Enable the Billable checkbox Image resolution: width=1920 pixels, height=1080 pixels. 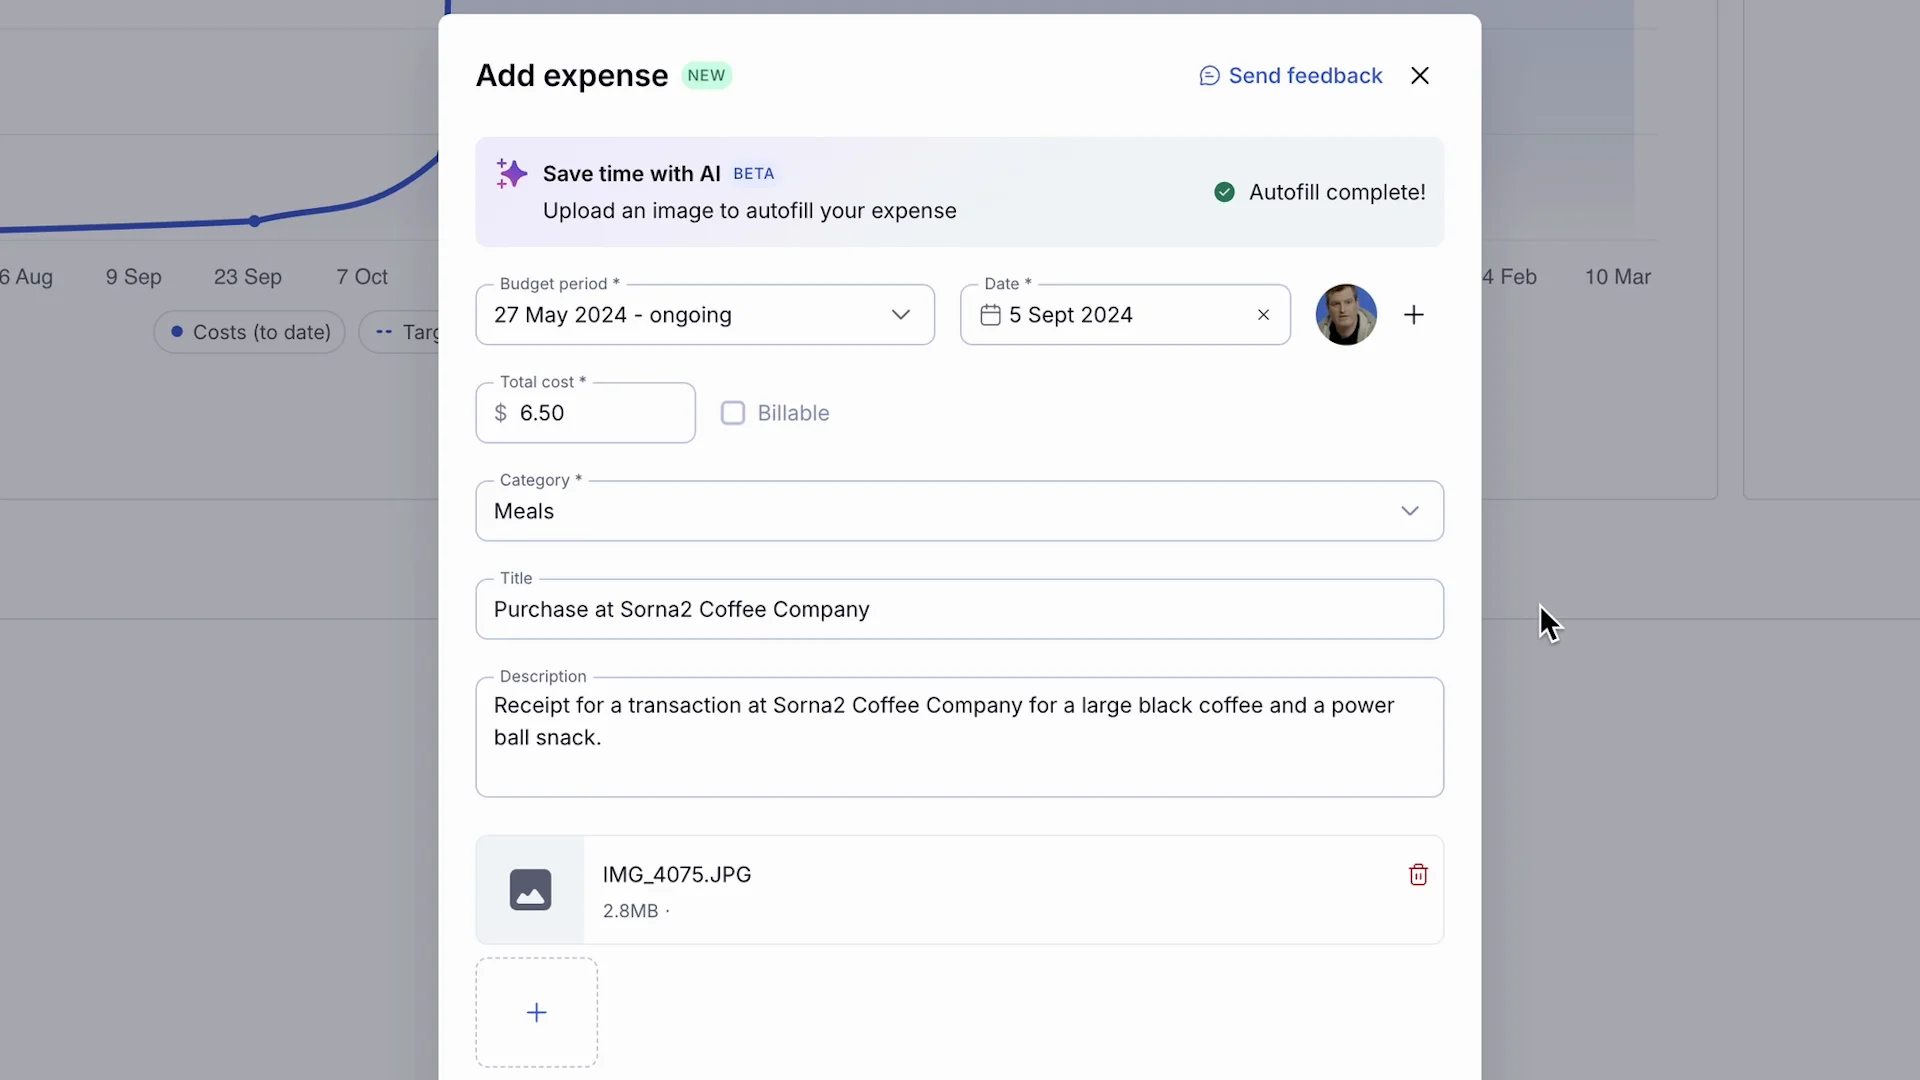tap(735, 413)
